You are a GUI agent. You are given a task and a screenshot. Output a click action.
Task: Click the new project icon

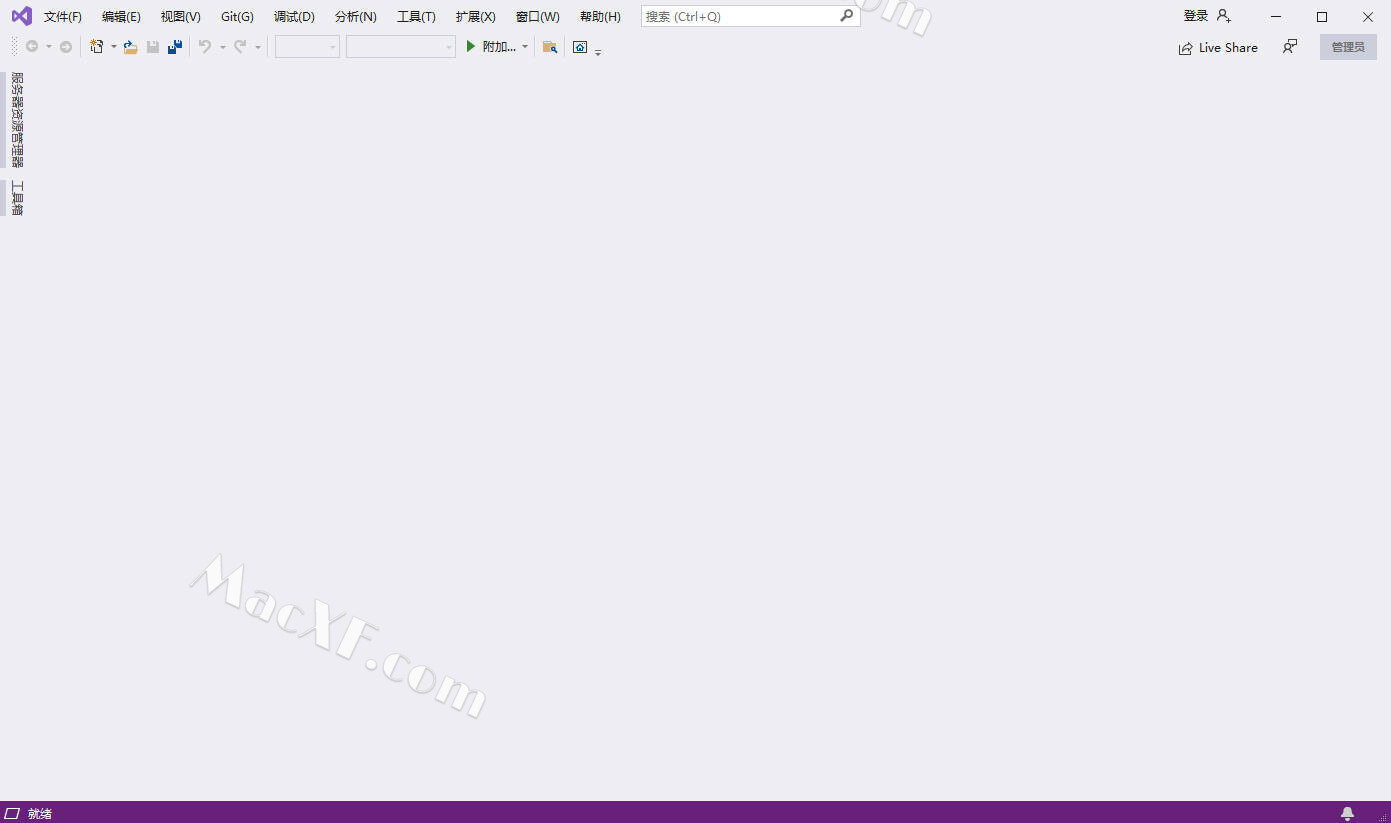click(97, 47)
